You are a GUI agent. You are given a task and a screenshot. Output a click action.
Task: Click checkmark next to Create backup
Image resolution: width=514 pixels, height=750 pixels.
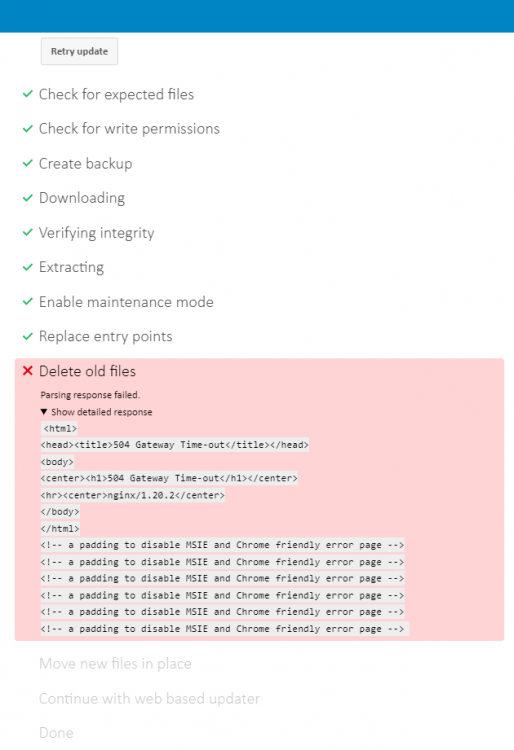coord(28,163)
